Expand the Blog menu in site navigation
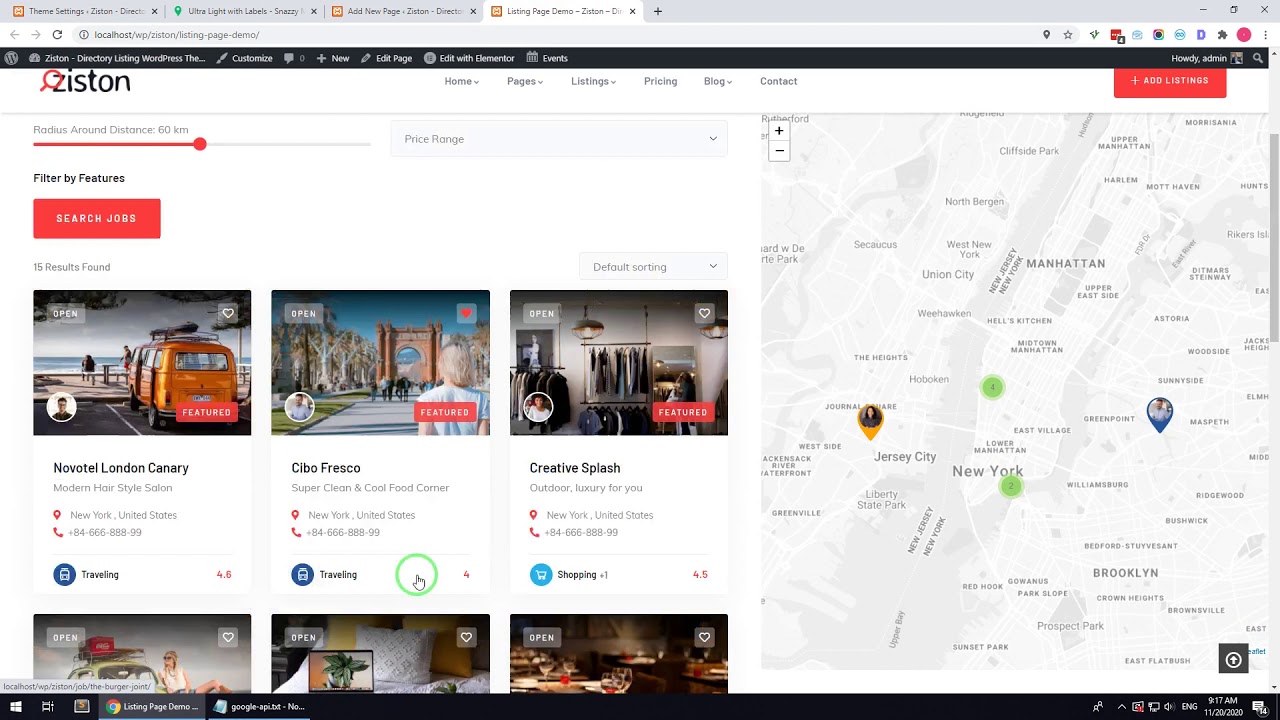The image size is (1280, 720). 718,81
